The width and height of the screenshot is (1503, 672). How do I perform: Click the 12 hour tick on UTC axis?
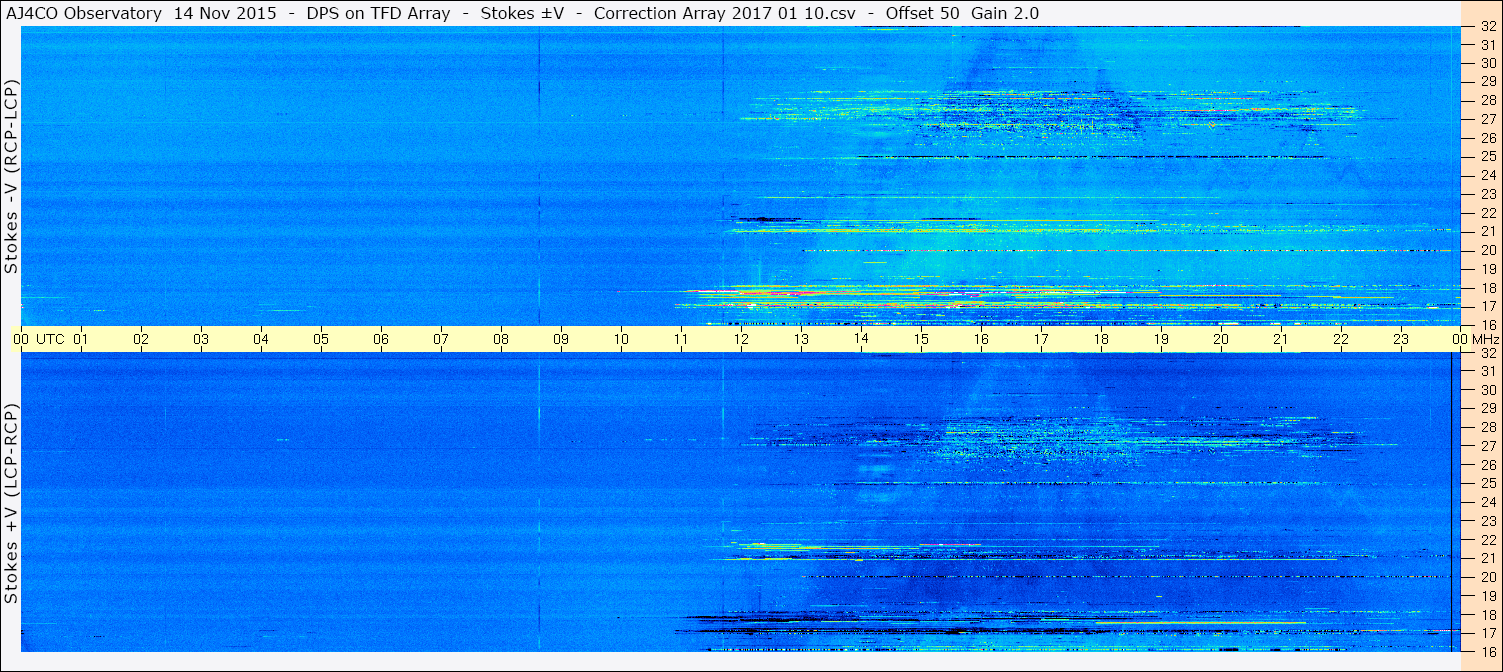pyautogui.click(x=741, y=339)
